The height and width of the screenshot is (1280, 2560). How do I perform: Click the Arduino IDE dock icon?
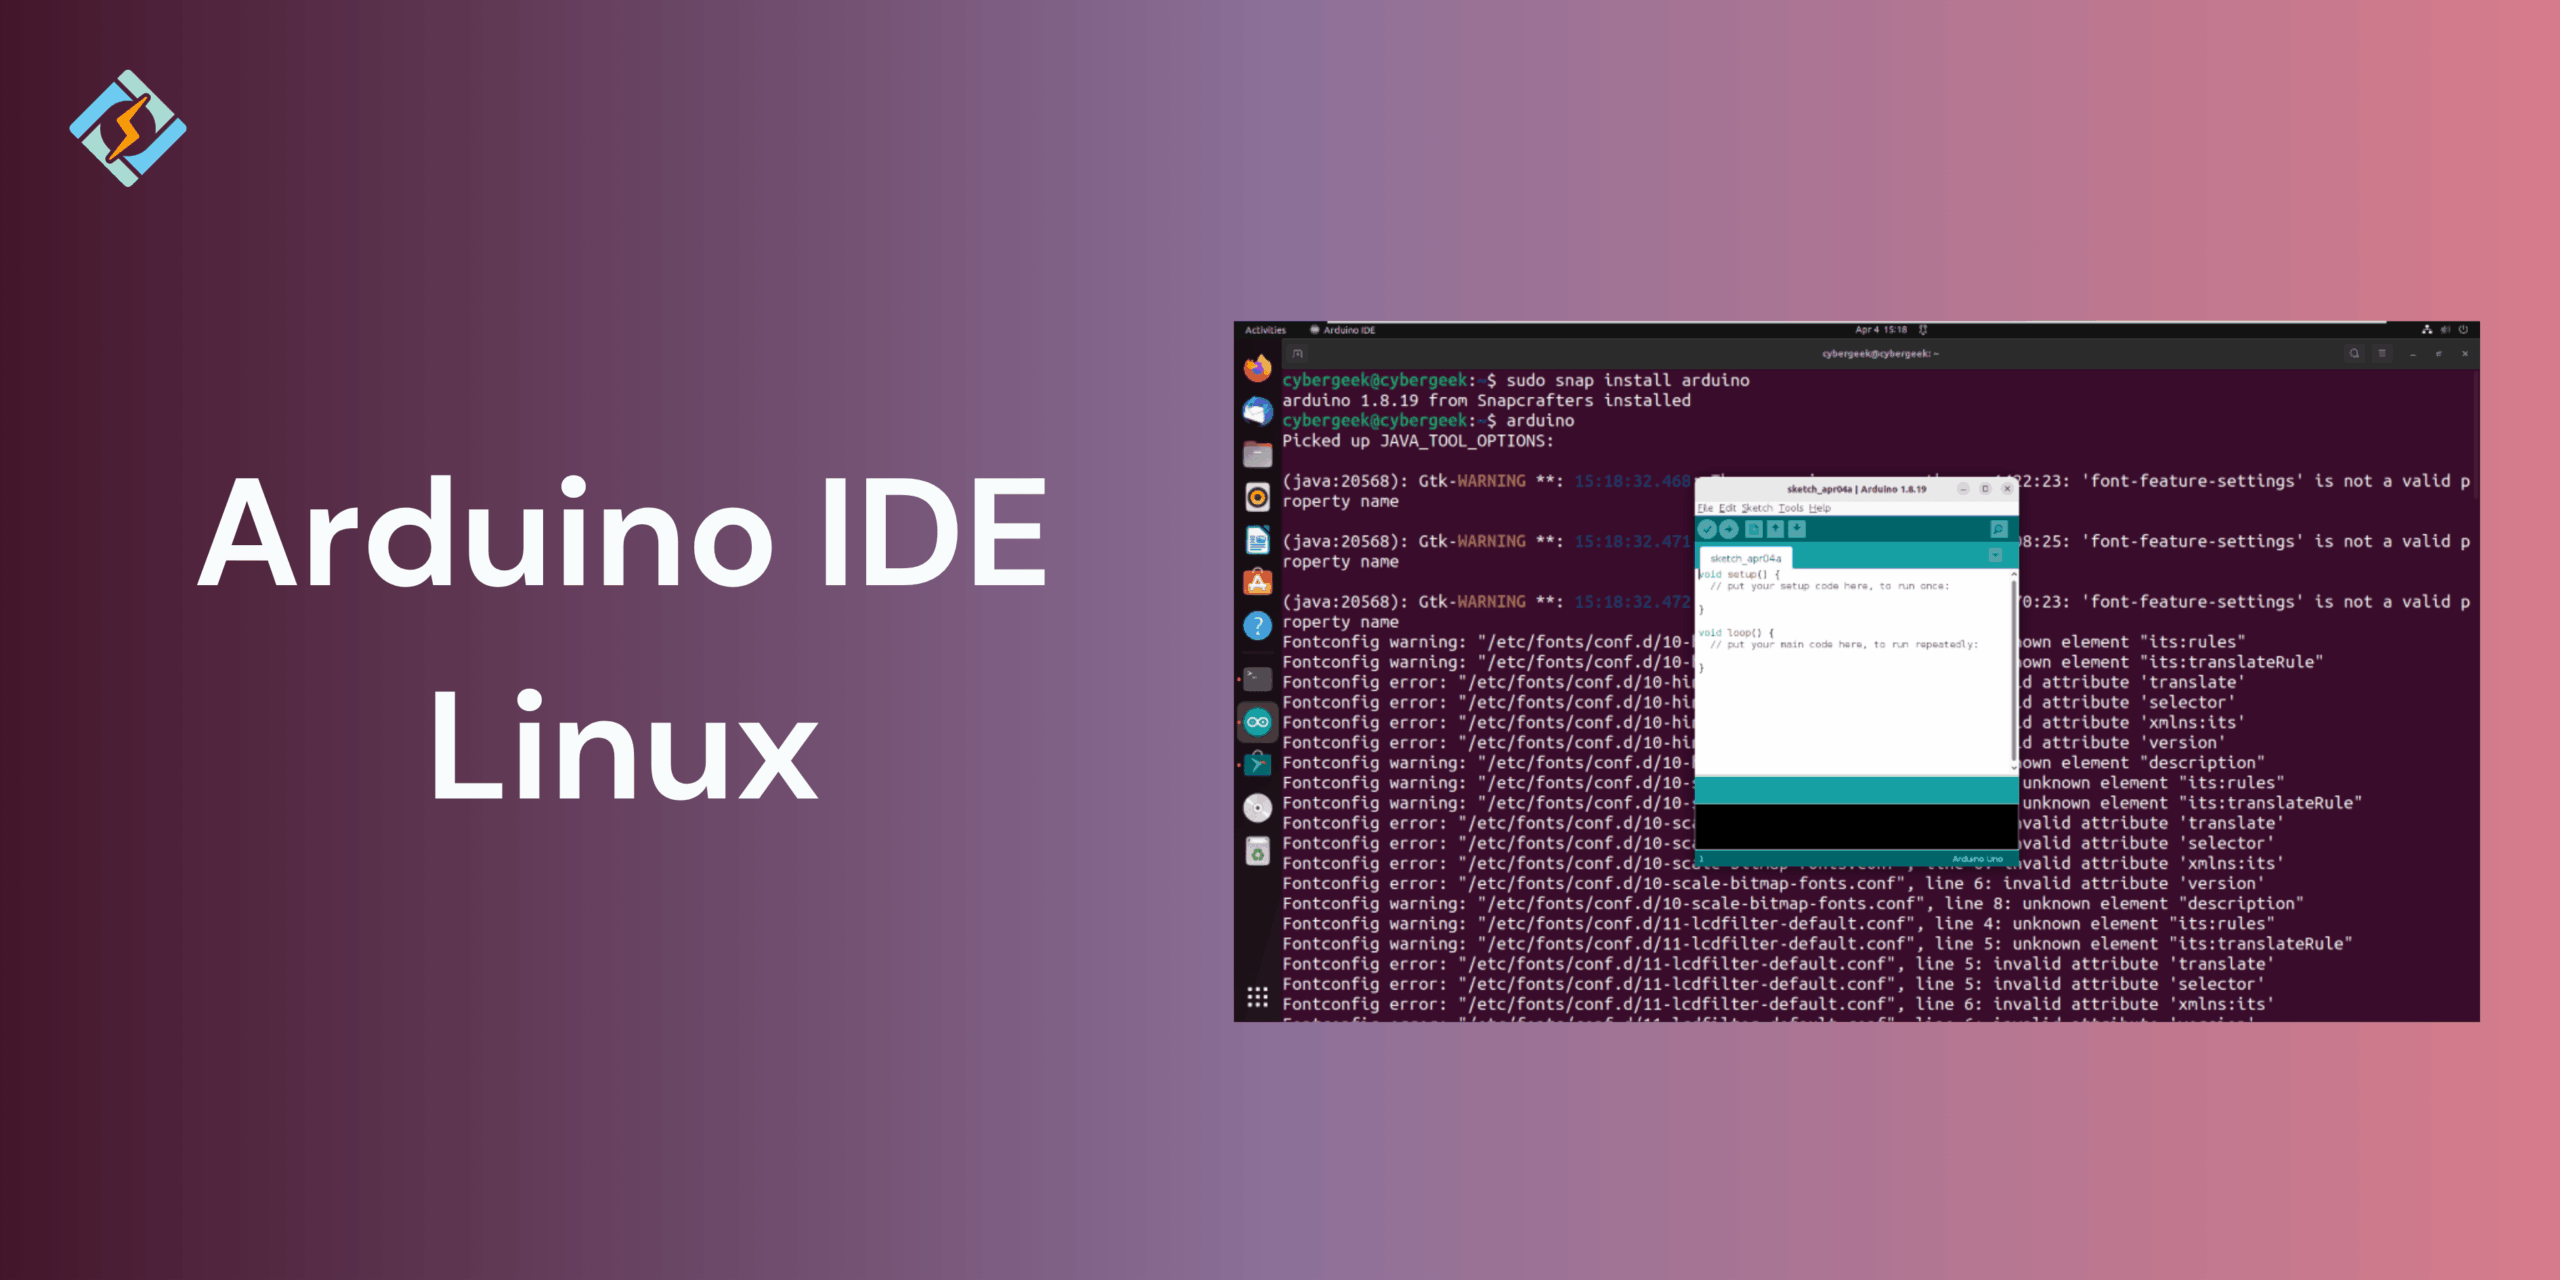(1257, 722)
